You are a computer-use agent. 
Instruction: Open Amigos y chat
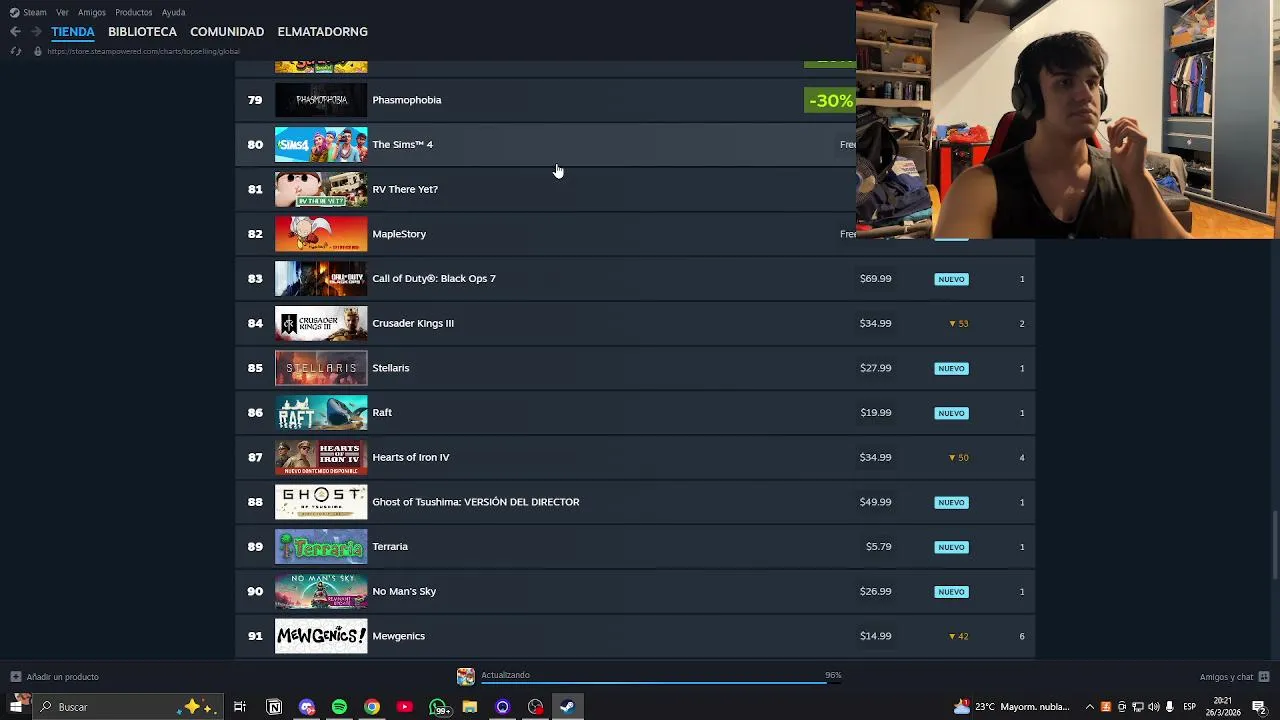[1227, 677]
